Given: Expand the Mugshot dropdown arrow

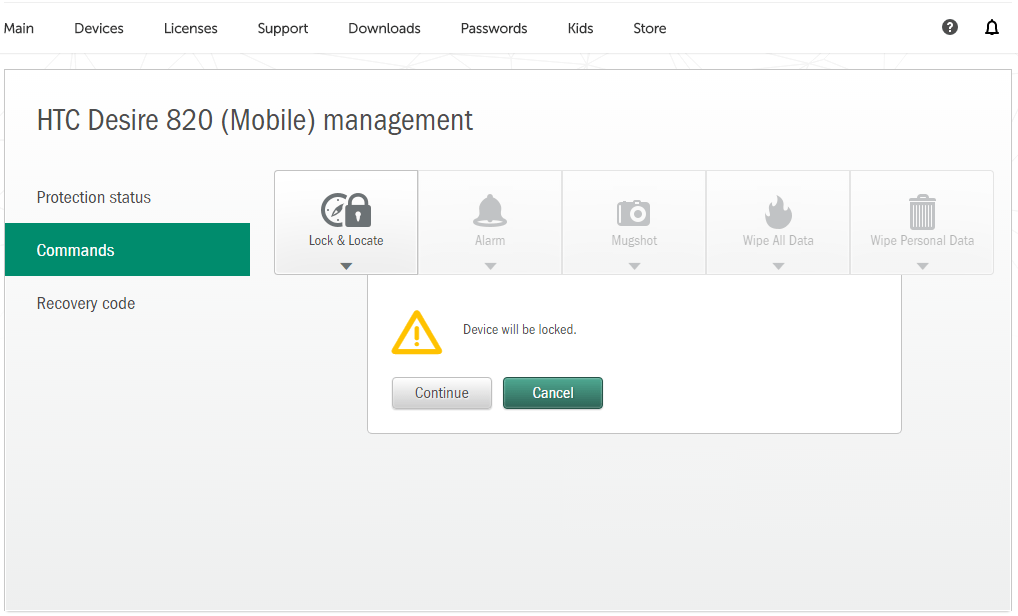Looking at the screenshot, I should [x=634, y=266].
